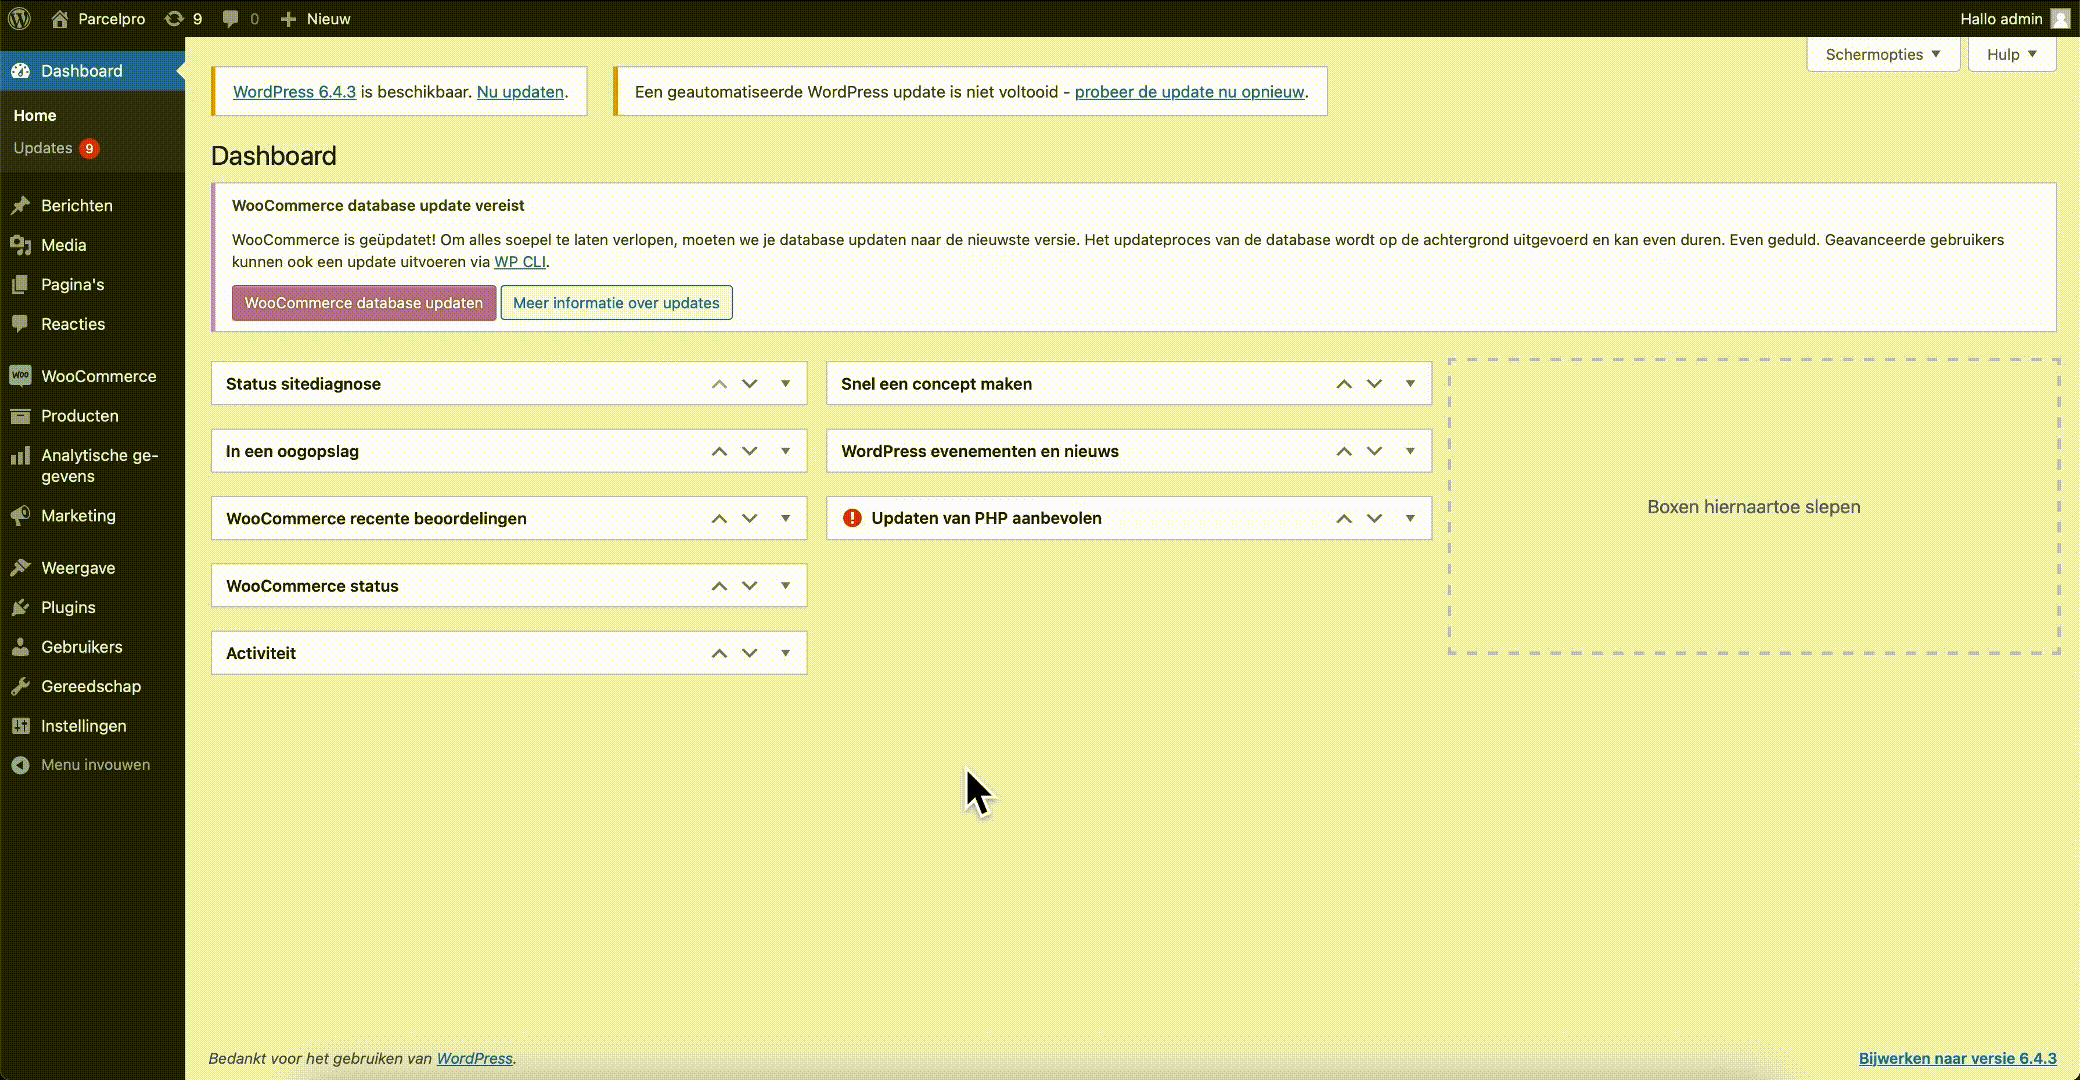Toggle the Status sitediagnose panel open

786,384
